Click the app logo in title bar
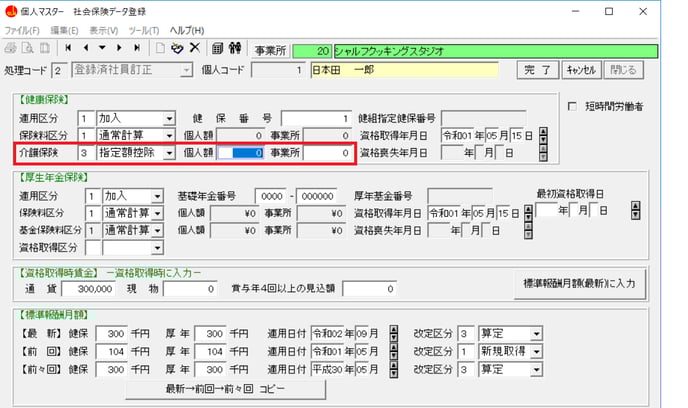688x408 pixels. point(11,11)
